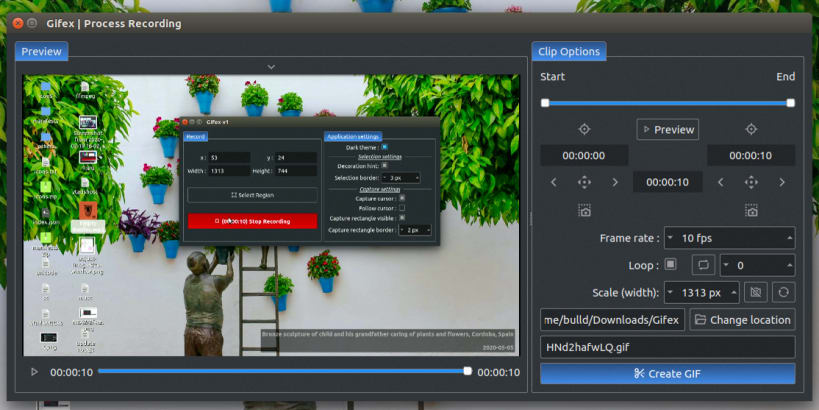Screen dimensions: 819x410
Task: Click the end time field above the arrows
Action: click(751, 156)
